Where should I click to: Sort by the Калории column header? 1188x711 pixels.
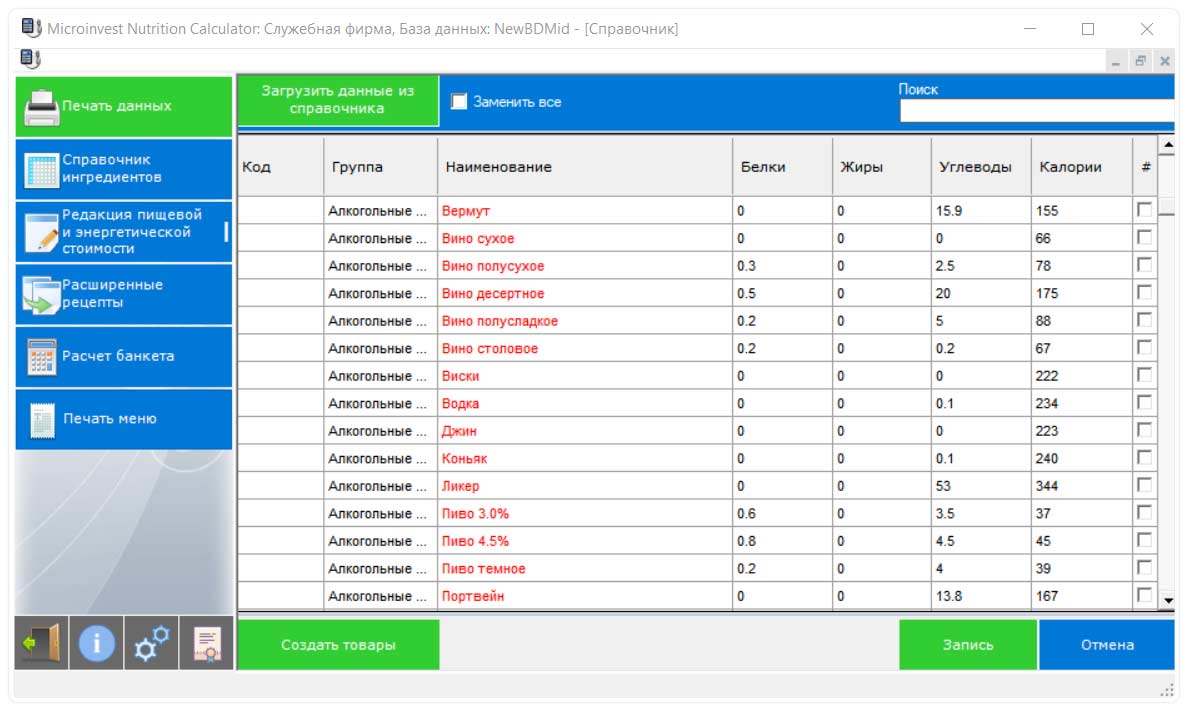pos(1082,167)
